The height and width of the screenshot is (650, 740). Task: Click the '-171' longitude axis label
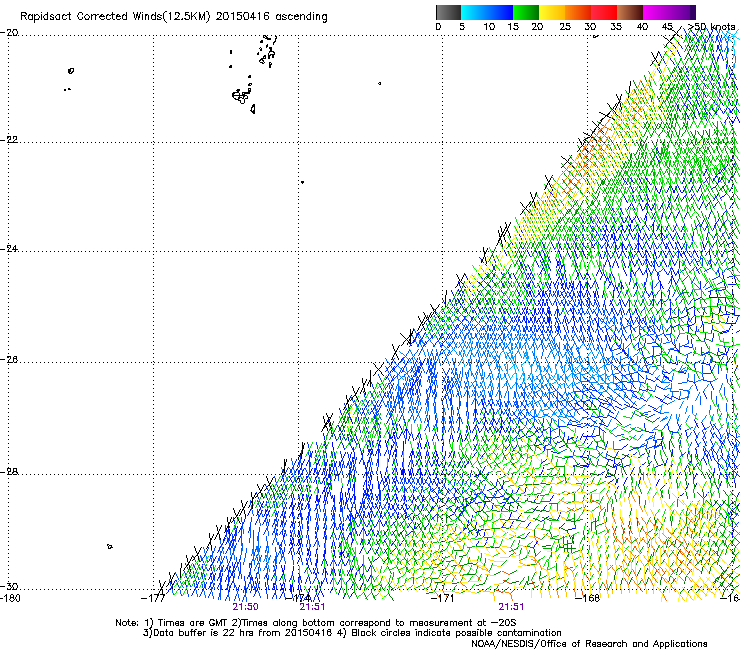442,598
